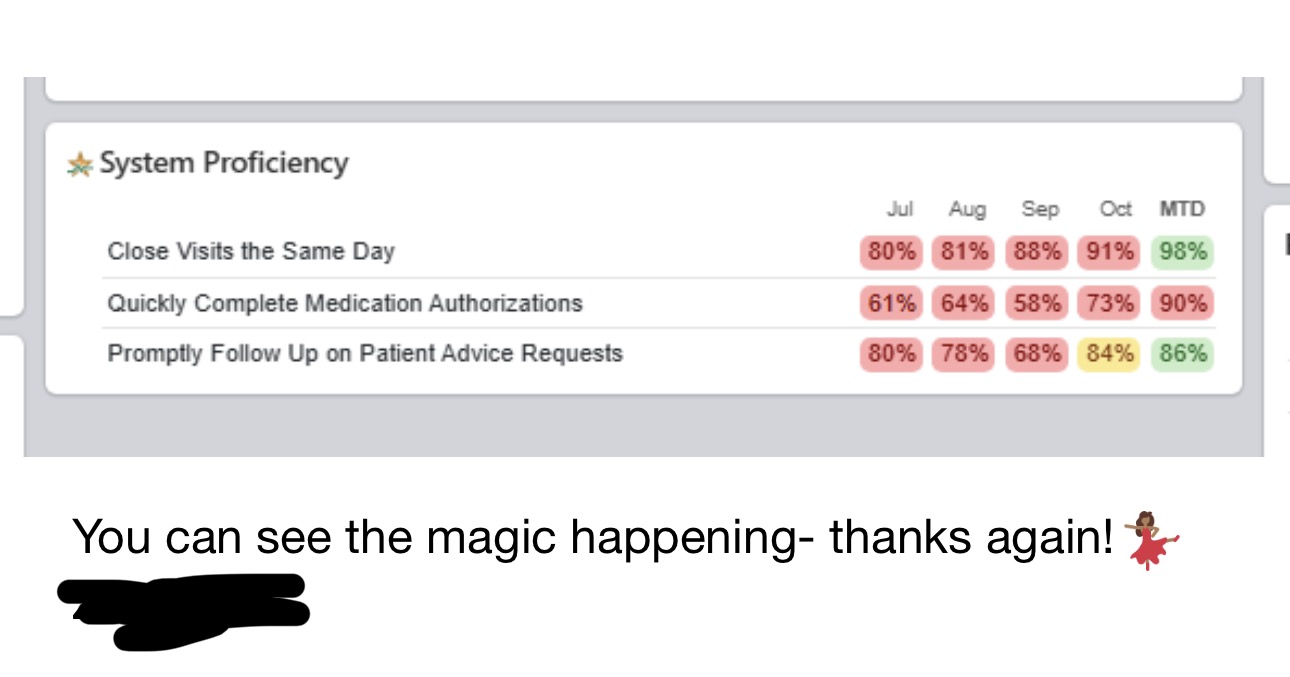Select the Oct column header
1290x677 pixels.
pos(1115,209)
